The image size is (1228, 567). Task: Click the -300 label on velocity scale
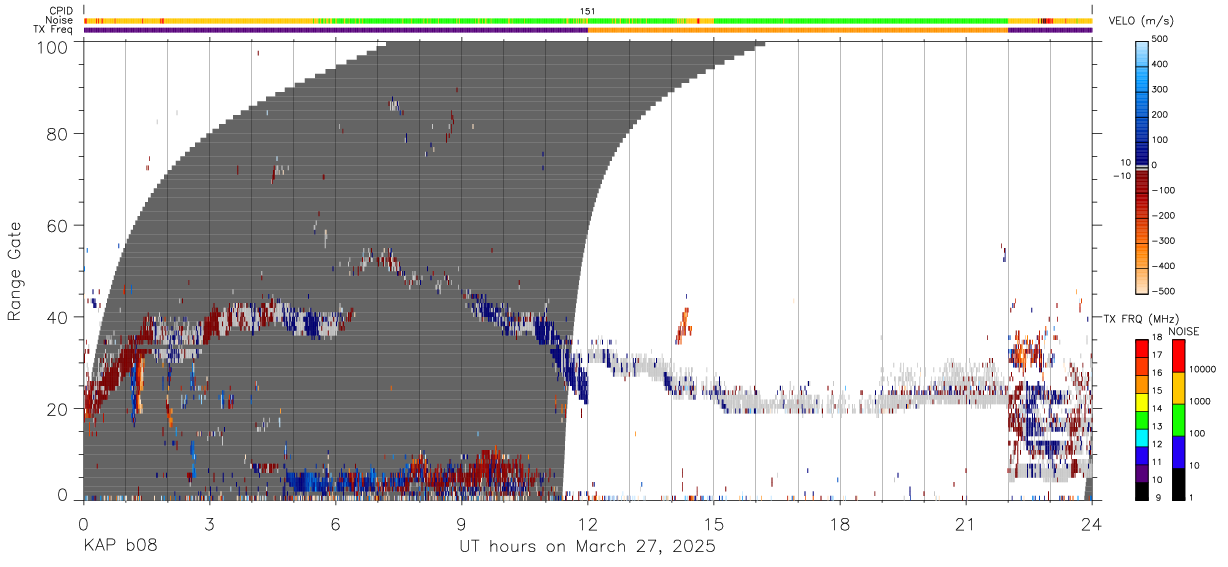1165,241
